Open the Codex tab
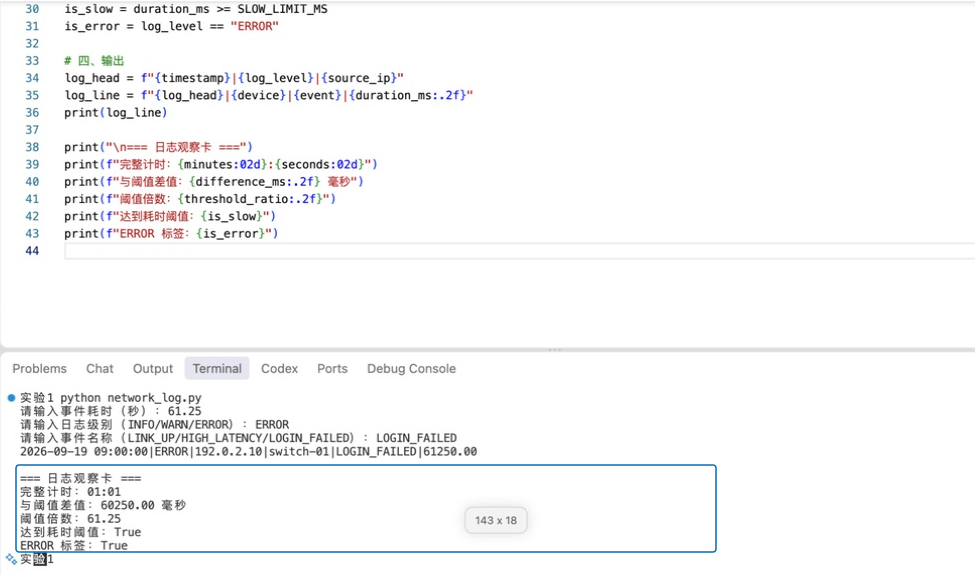Viewport: 975px width, 575px height. [x=279, y=369]
